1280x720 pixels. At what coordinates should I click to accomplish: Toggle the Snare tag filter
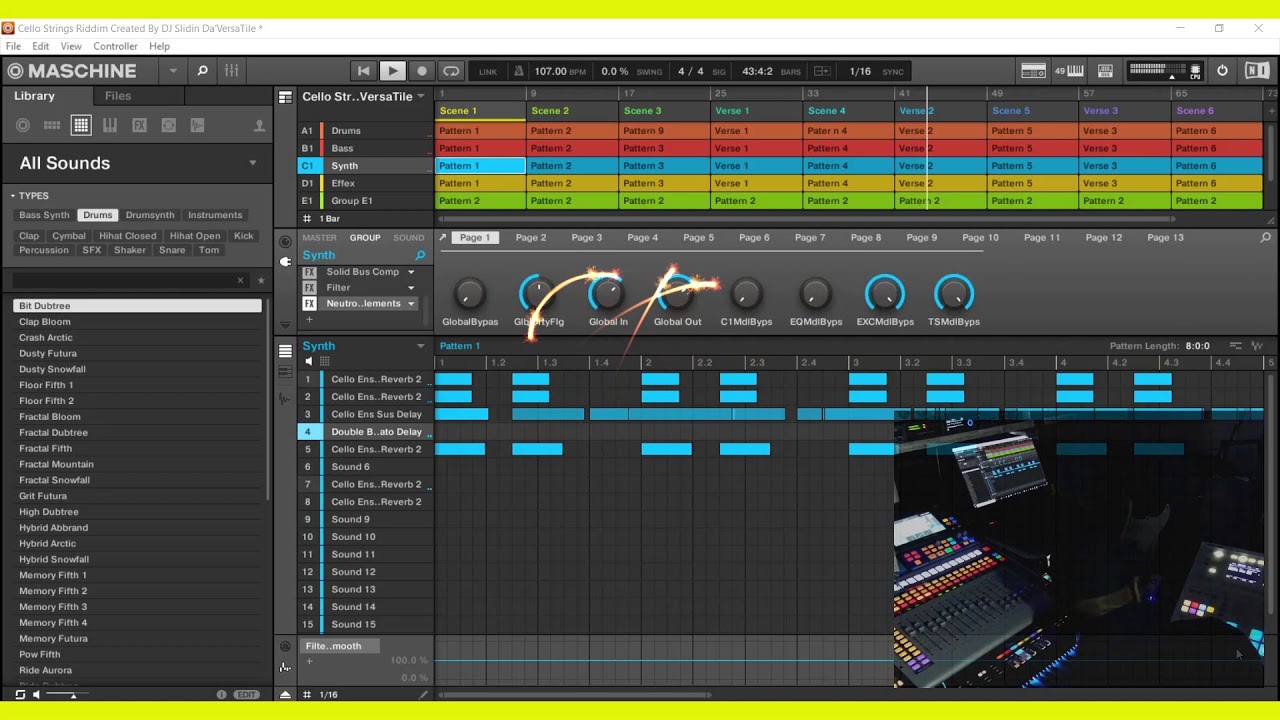(x=172, y=250)
